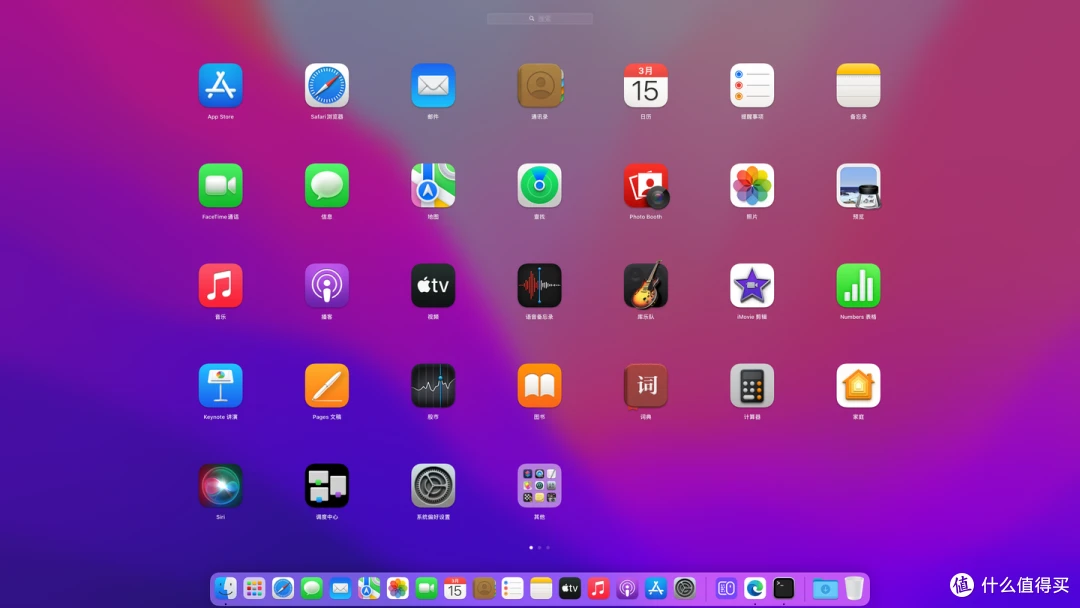Open GarageBand guitar icon
Viewport: 1080px width, 608px height.
tap(646, 284)
